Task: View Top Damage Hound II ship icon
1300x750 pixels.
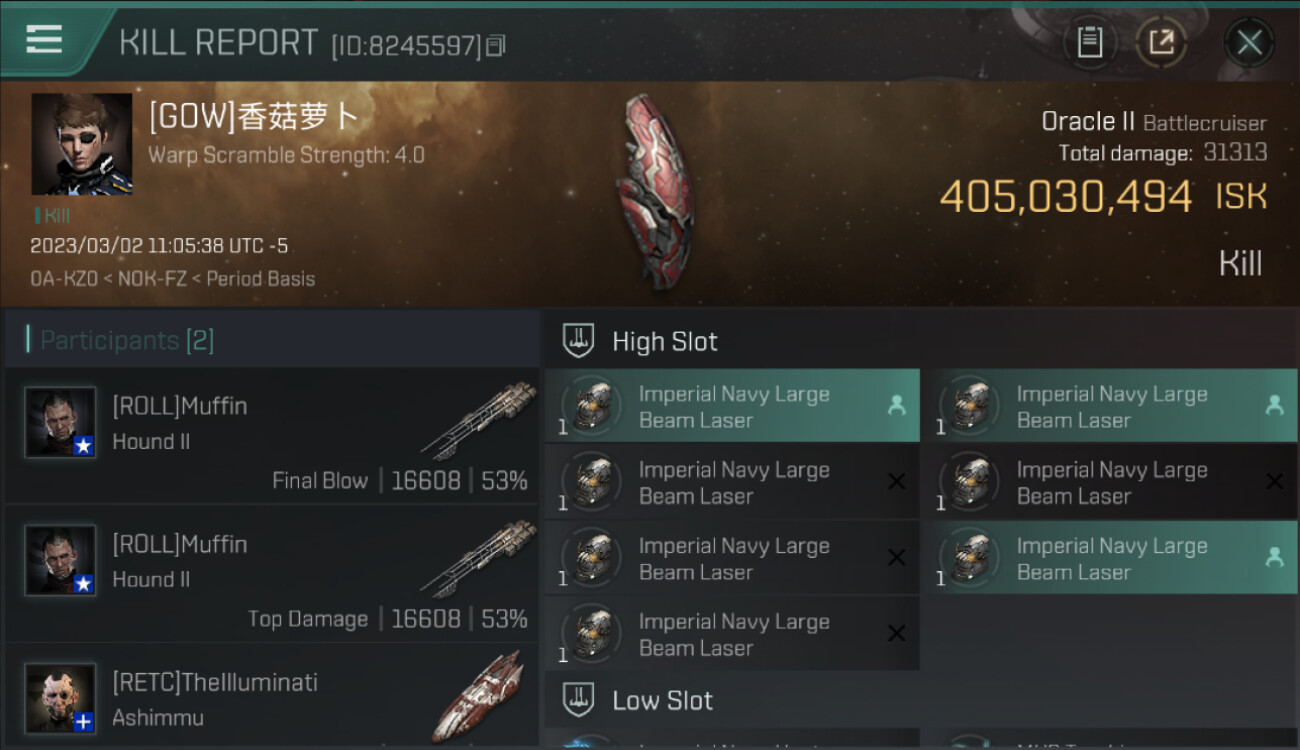Action: [x=480, y=559]
